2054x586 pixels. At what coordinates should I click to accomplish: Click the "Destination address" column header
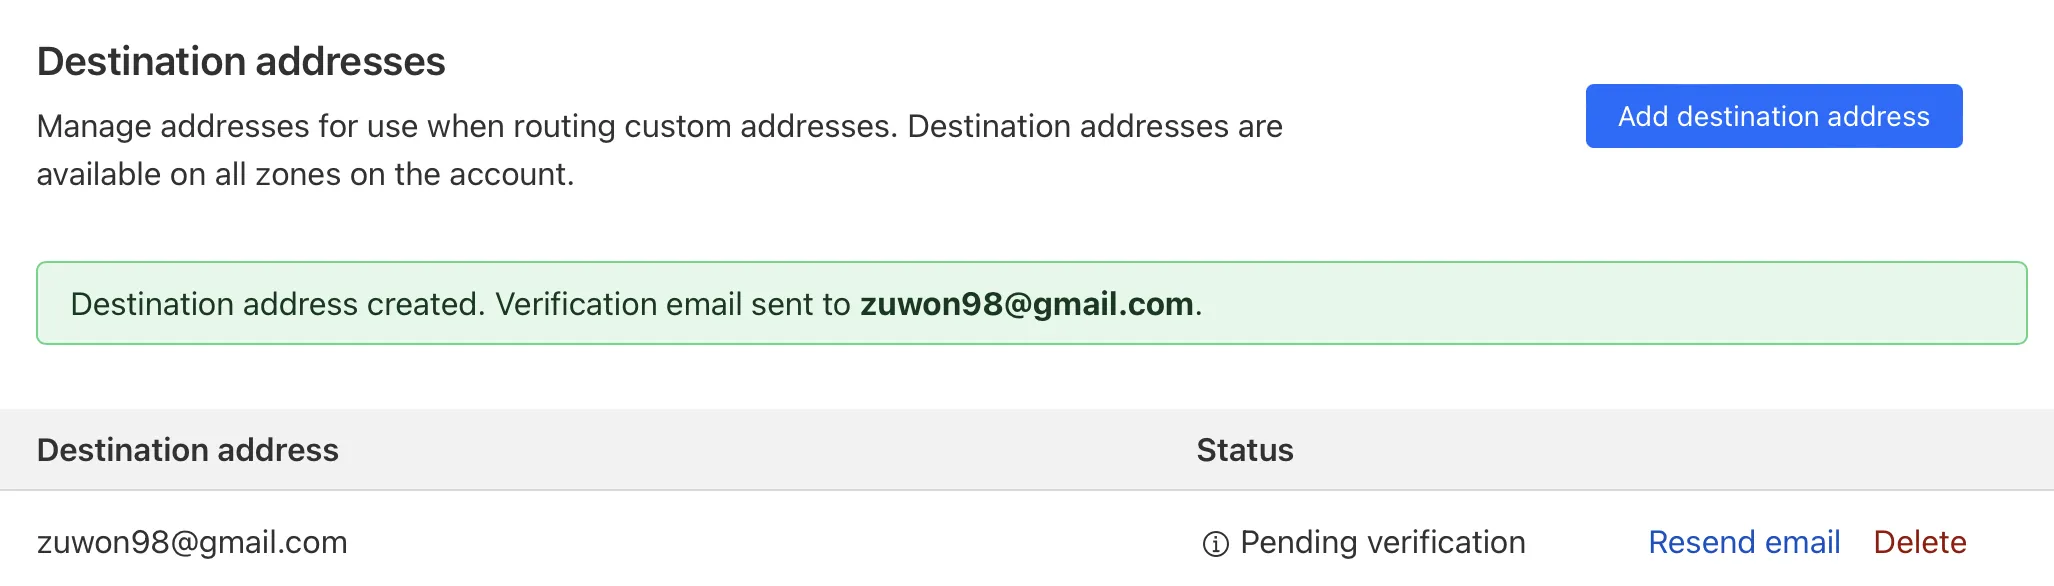188,450
